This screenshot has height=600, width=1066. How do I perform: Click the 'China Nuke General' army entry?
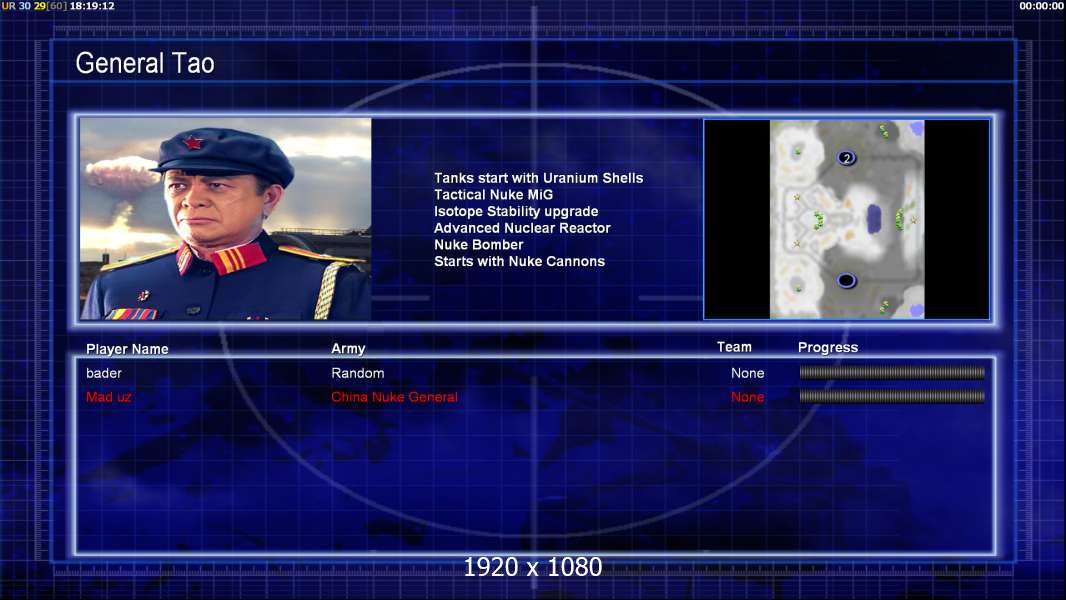(x=394, y=397)
